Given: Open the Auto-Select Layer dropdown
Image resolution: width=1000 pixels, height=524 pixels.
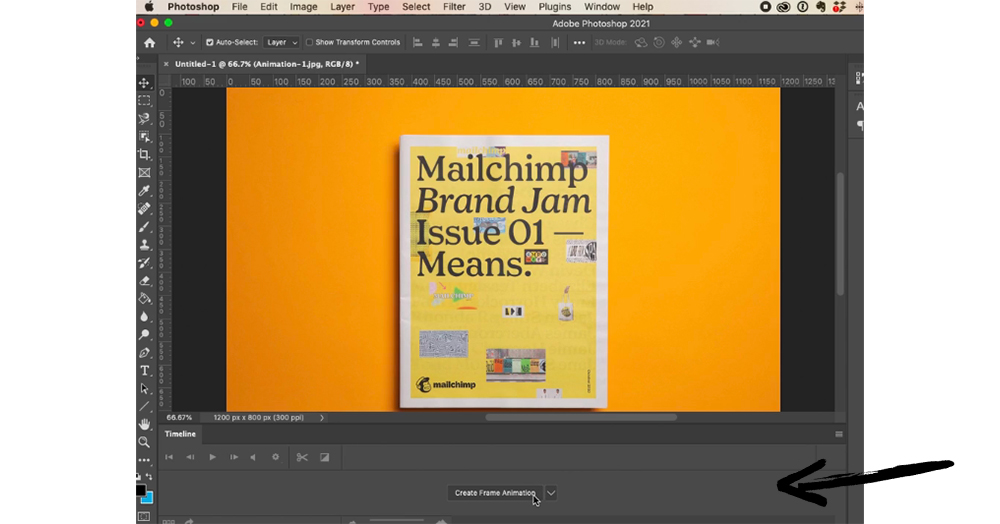Looking at the screenshot, I should click(x=282, y=43).
